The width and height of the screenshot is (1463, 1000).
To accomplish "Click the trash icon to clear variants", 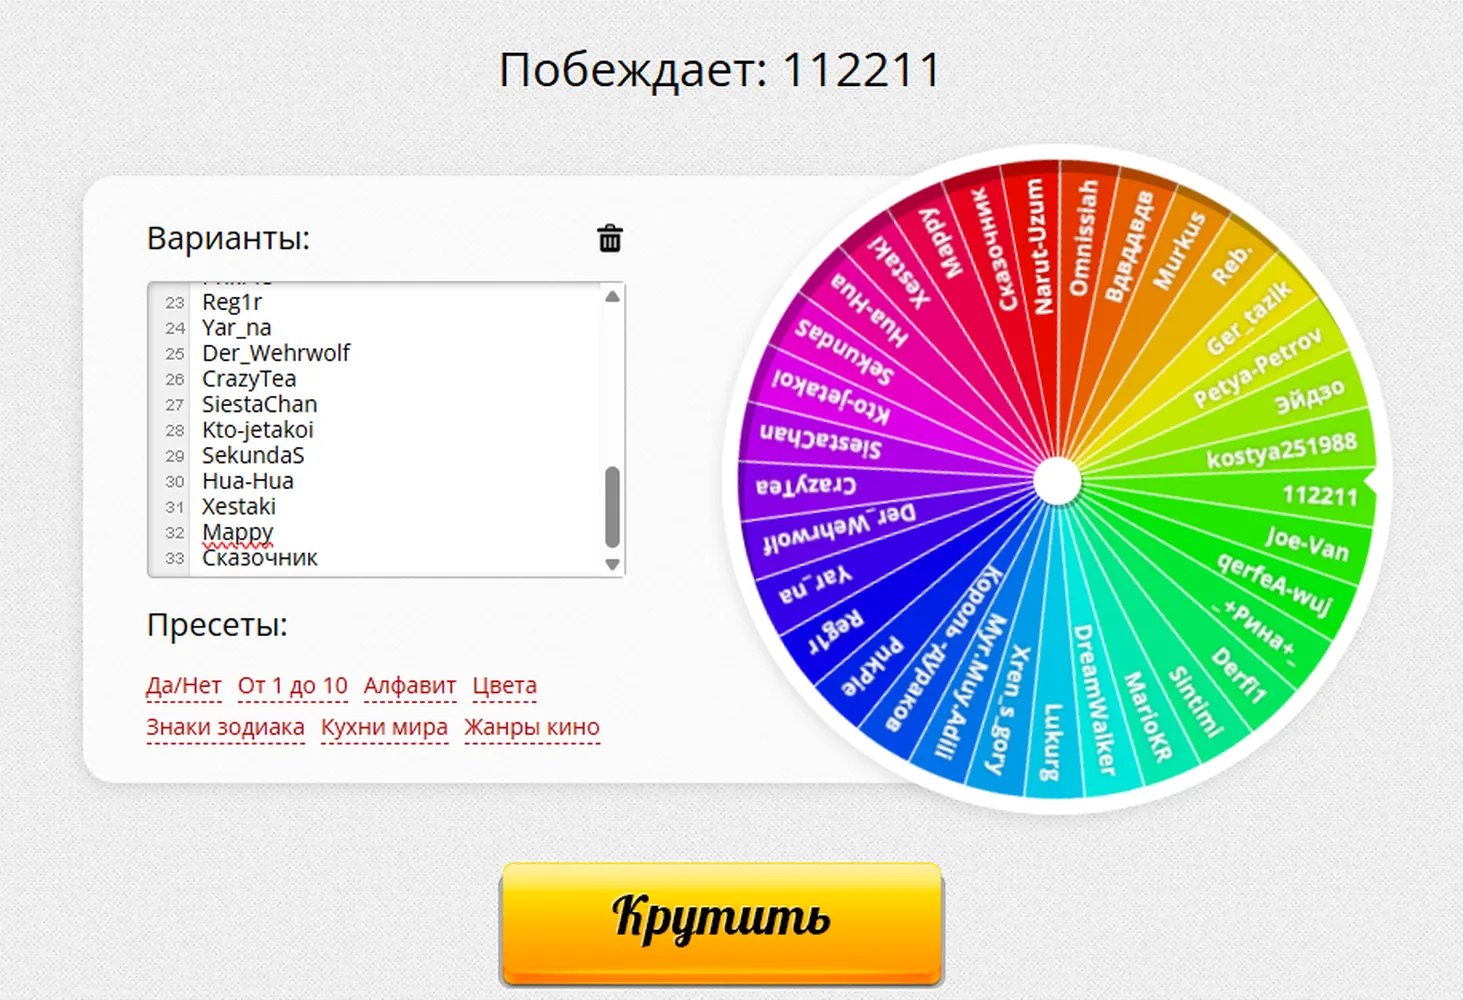I will point(610,238).
